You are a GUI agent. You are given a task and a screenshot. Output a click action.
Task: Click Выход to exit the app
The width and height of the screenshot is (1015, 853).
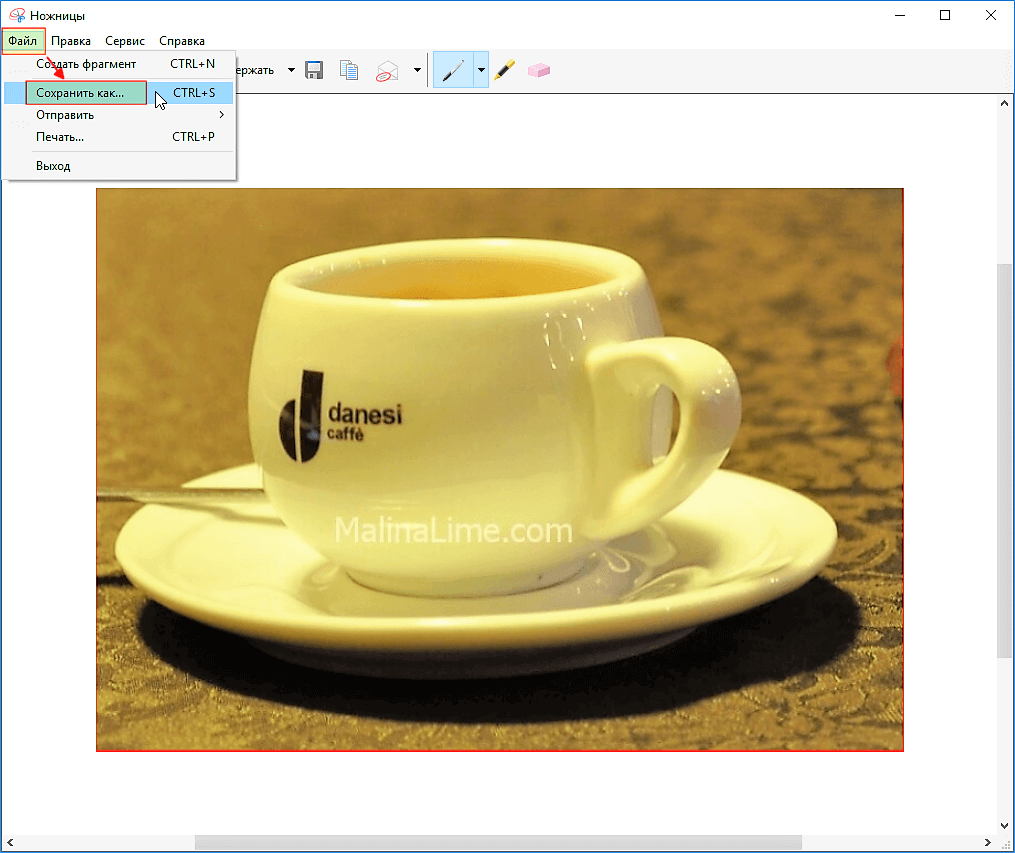54,166
